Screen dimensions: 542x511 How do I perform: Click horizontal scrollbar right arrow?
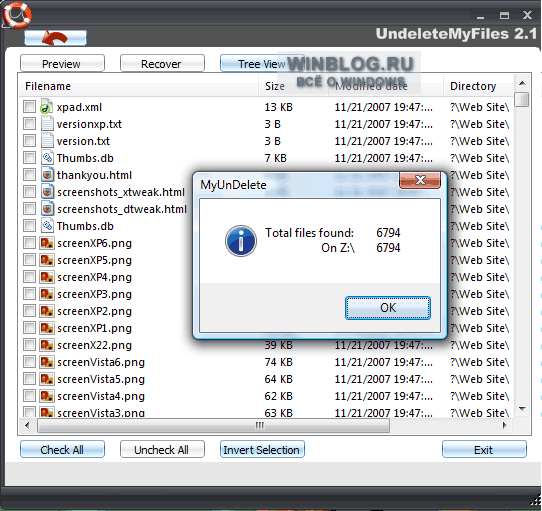pyautogui.click(x=504, y=425)
